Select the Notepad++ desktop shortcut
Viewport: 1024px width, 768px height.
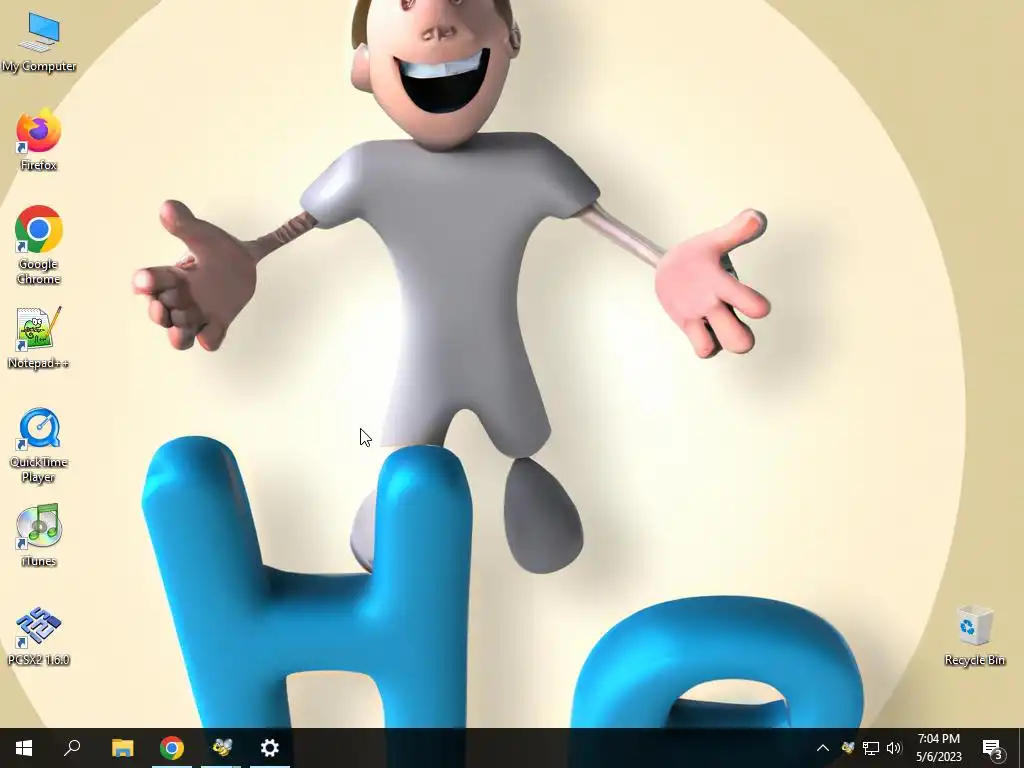[x=39, y=338]
